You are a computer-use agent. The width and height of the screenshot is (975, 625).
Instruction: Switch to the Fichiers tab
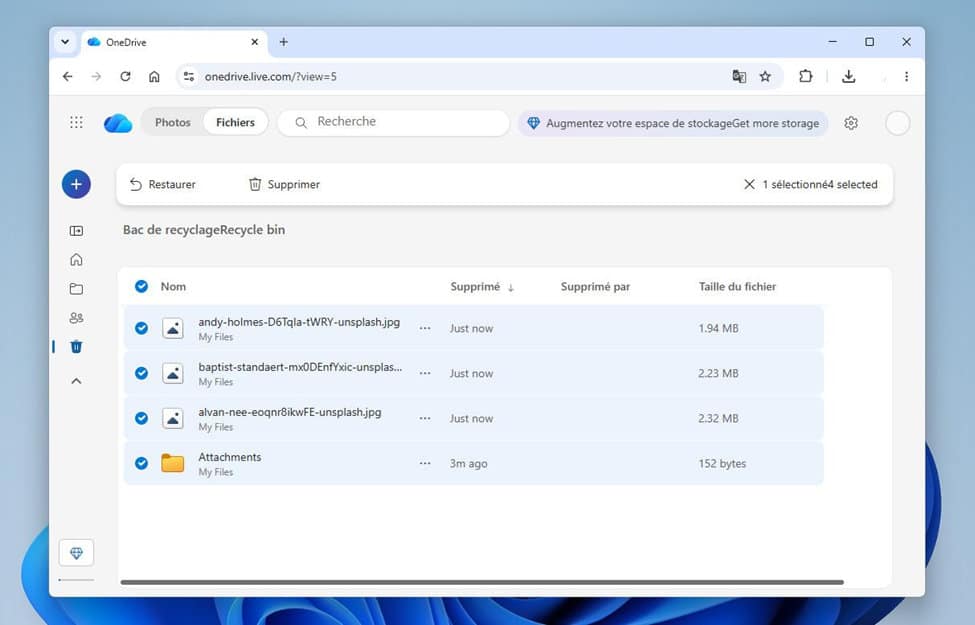coord(235,123)
